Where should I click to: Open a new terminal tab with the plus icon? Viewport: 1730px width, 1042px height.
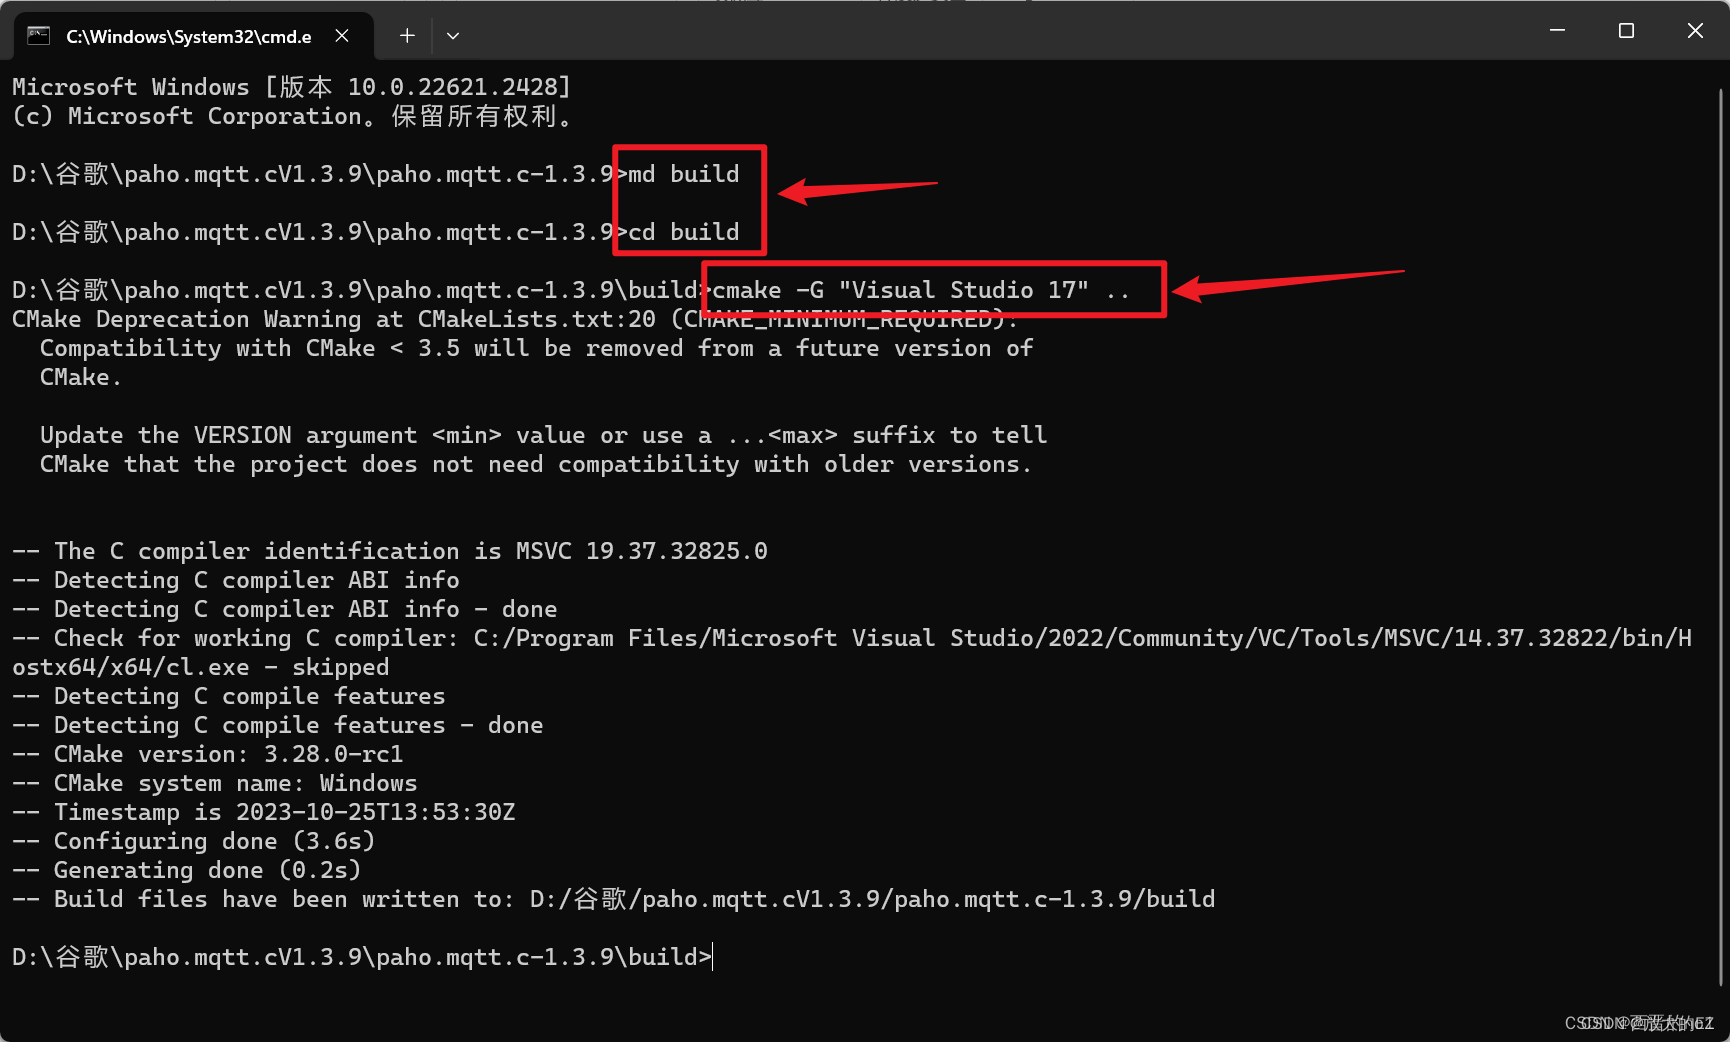coord(406,35)
